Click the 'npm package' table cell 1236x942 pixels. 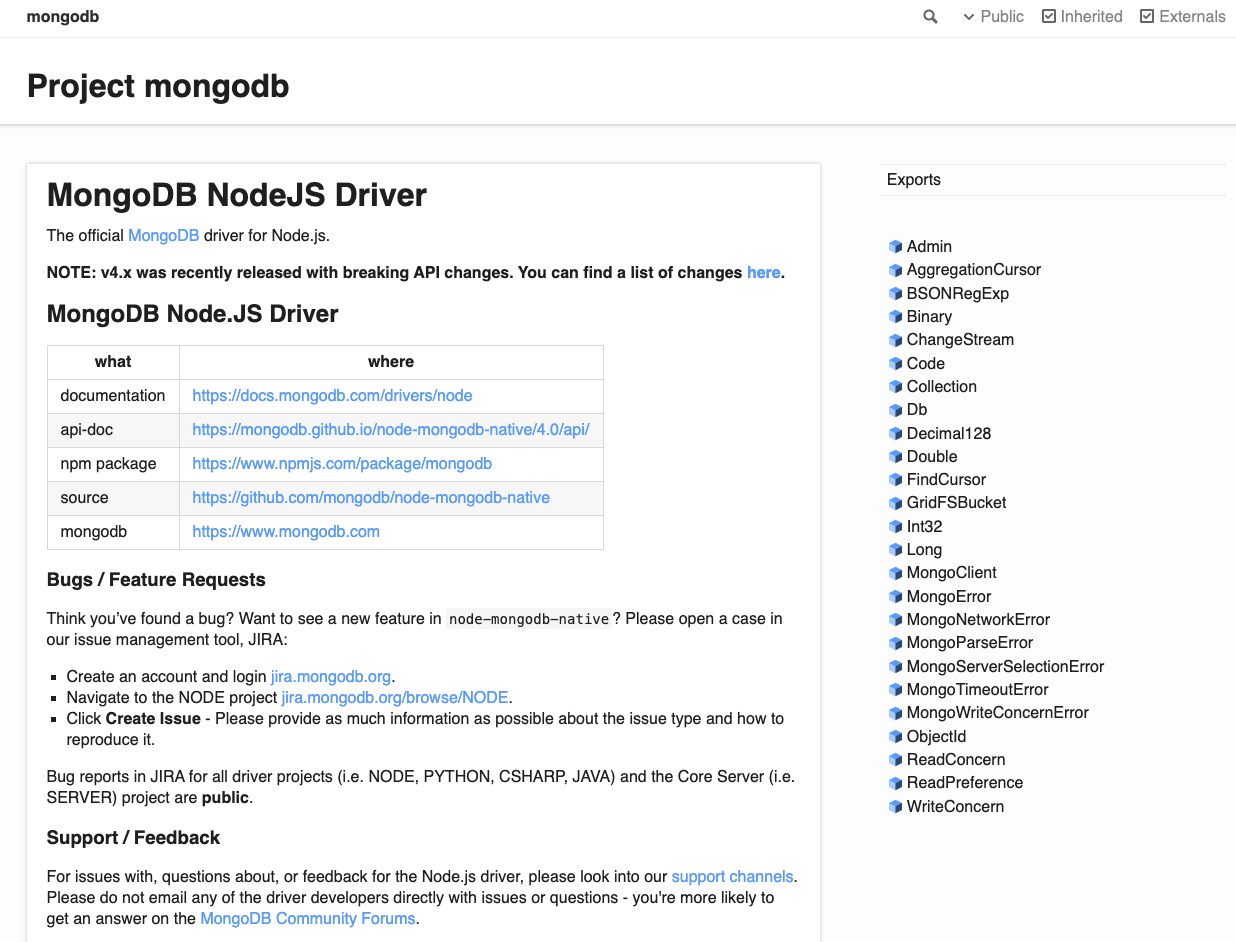click(x=113, y=463)
